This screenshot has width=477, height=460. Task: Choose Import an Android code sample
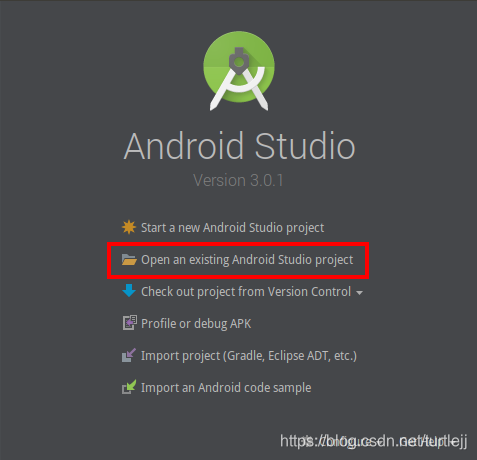226,388
